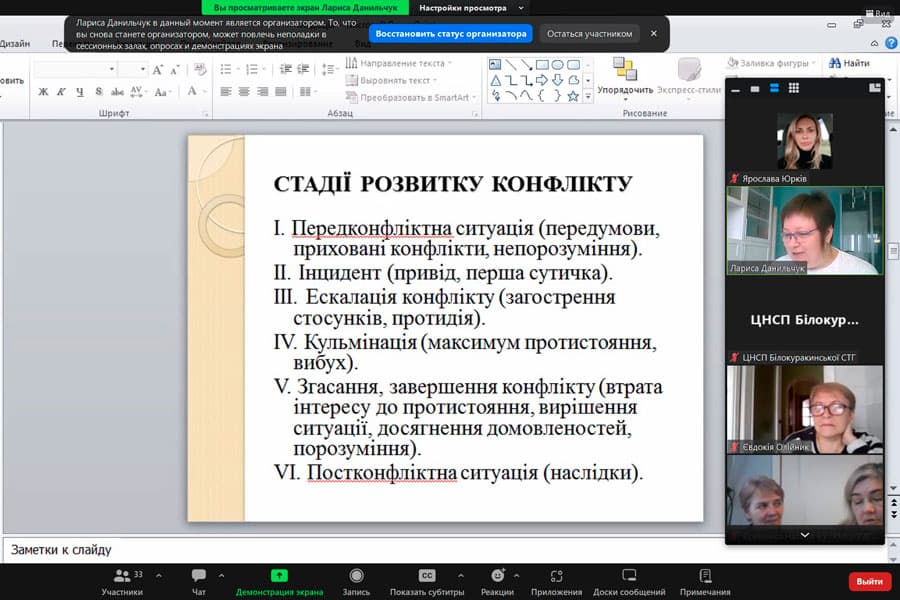Screen dimensions: 900x600
Task: Open the Направление текста dropdown
Action: [x=398, y=63]
